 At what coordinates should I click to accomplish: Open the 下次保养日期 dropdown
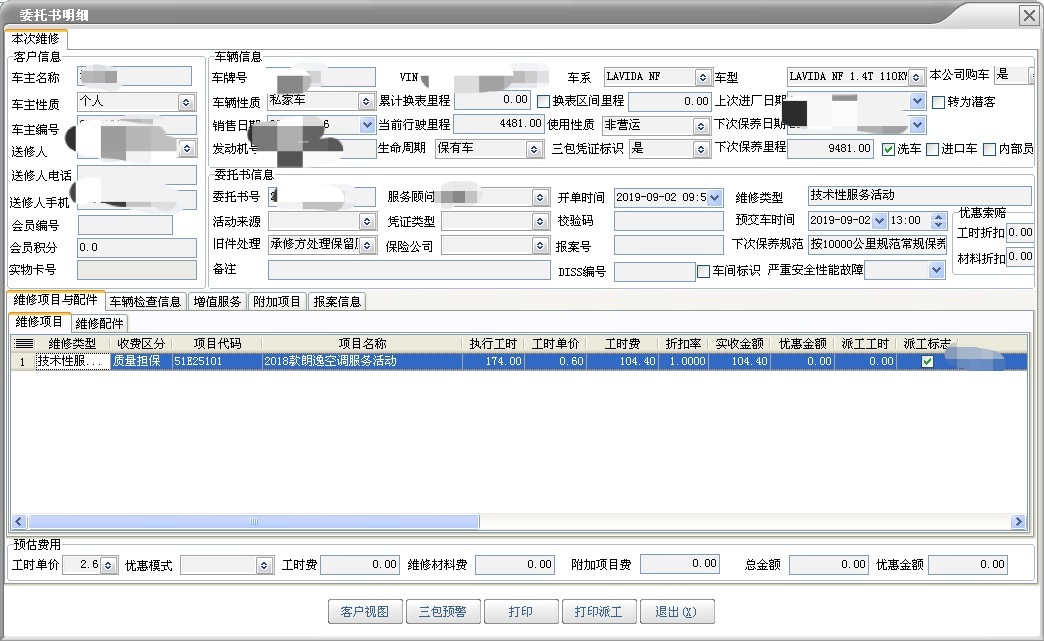pos(917,124)
